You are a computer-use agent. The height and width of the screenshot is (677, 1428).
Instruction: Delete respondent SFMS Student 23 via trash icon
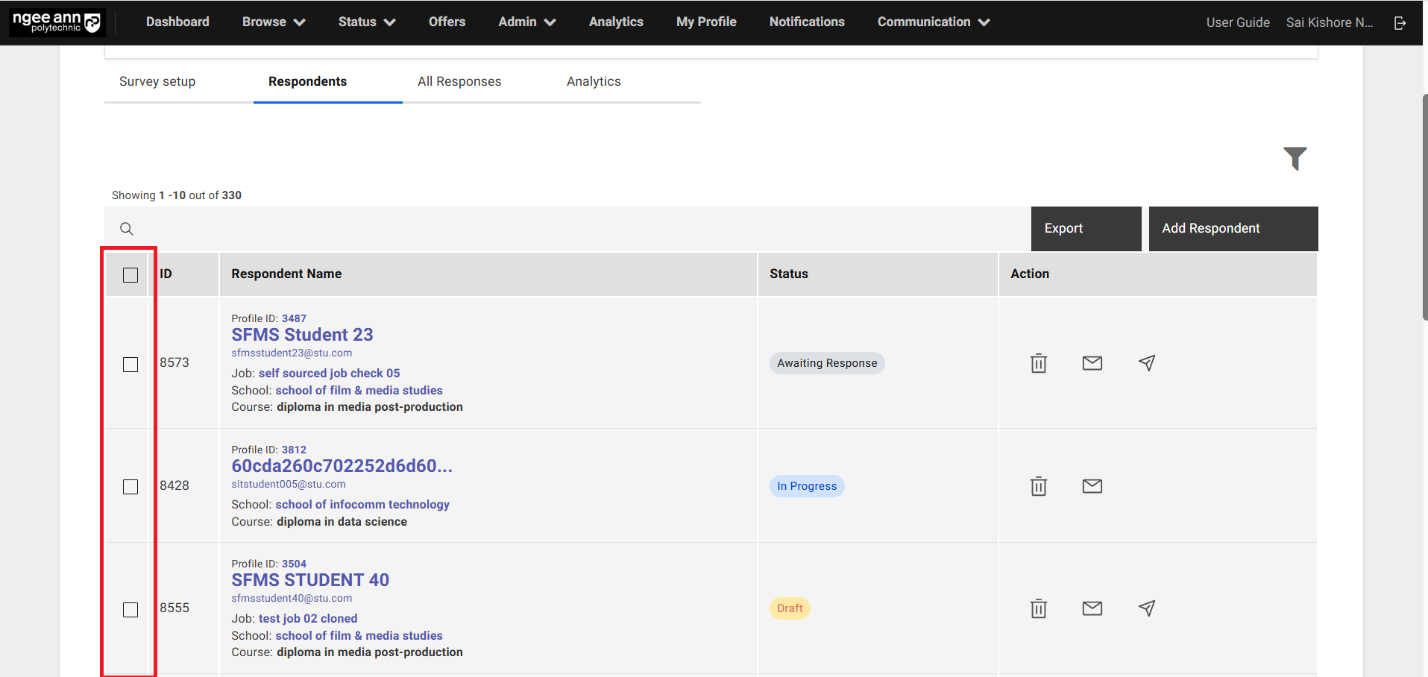click(x=1038, y=363)
